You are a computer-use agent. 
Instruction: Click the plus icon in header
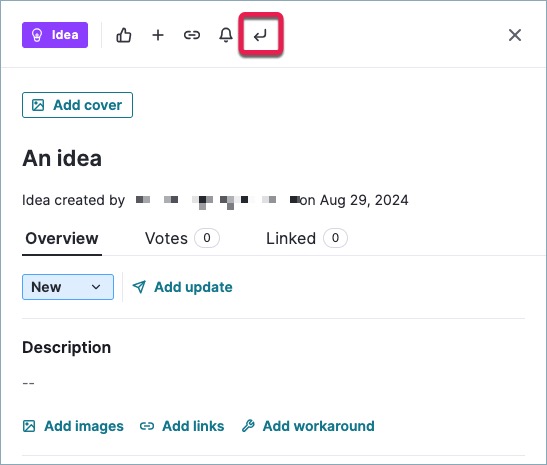[x=158, y=35]
